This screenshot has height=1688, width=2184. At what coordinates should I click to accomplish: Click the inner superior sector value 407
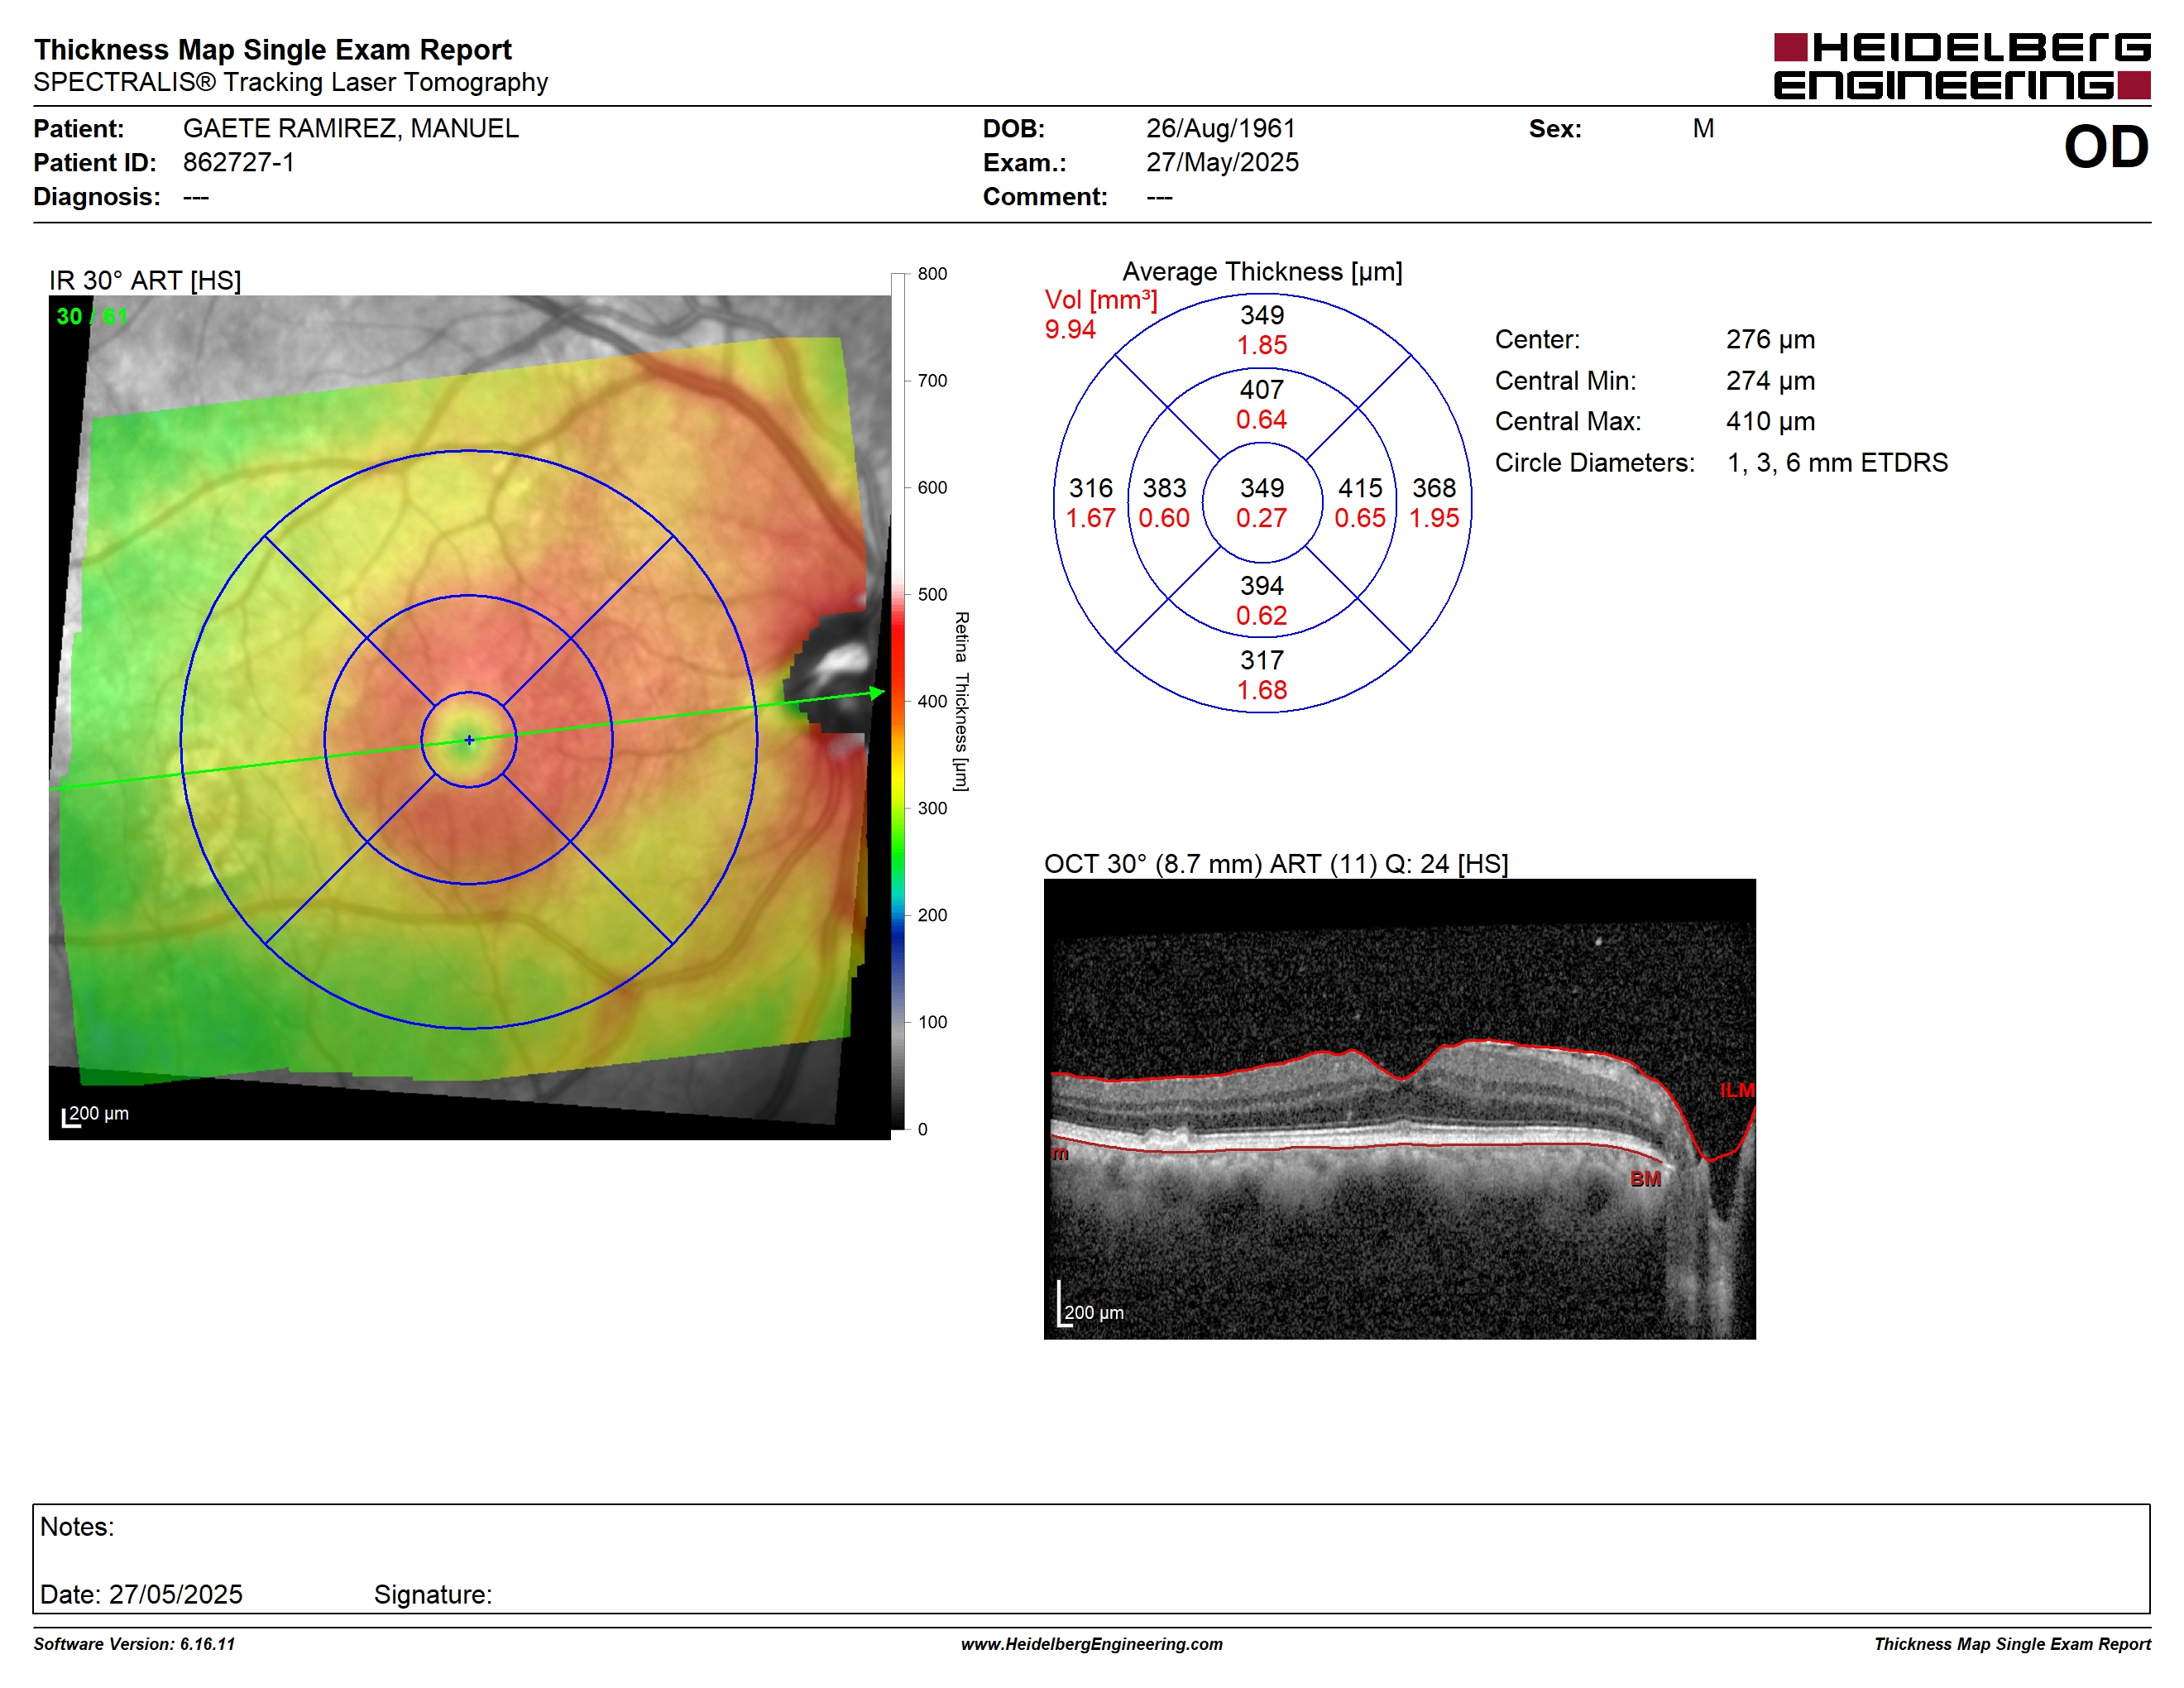click(x=1262, y=390)
